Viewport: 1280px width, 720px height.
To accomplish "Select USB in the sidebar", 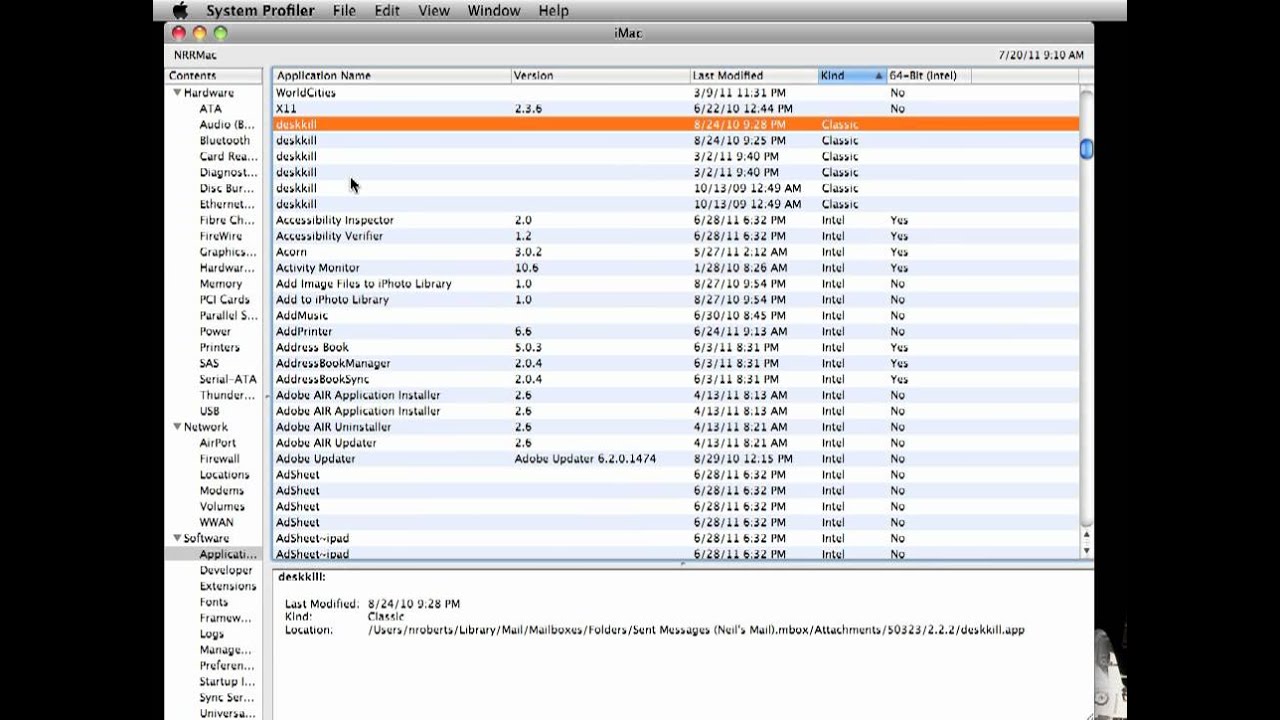I will coord(209,411).
